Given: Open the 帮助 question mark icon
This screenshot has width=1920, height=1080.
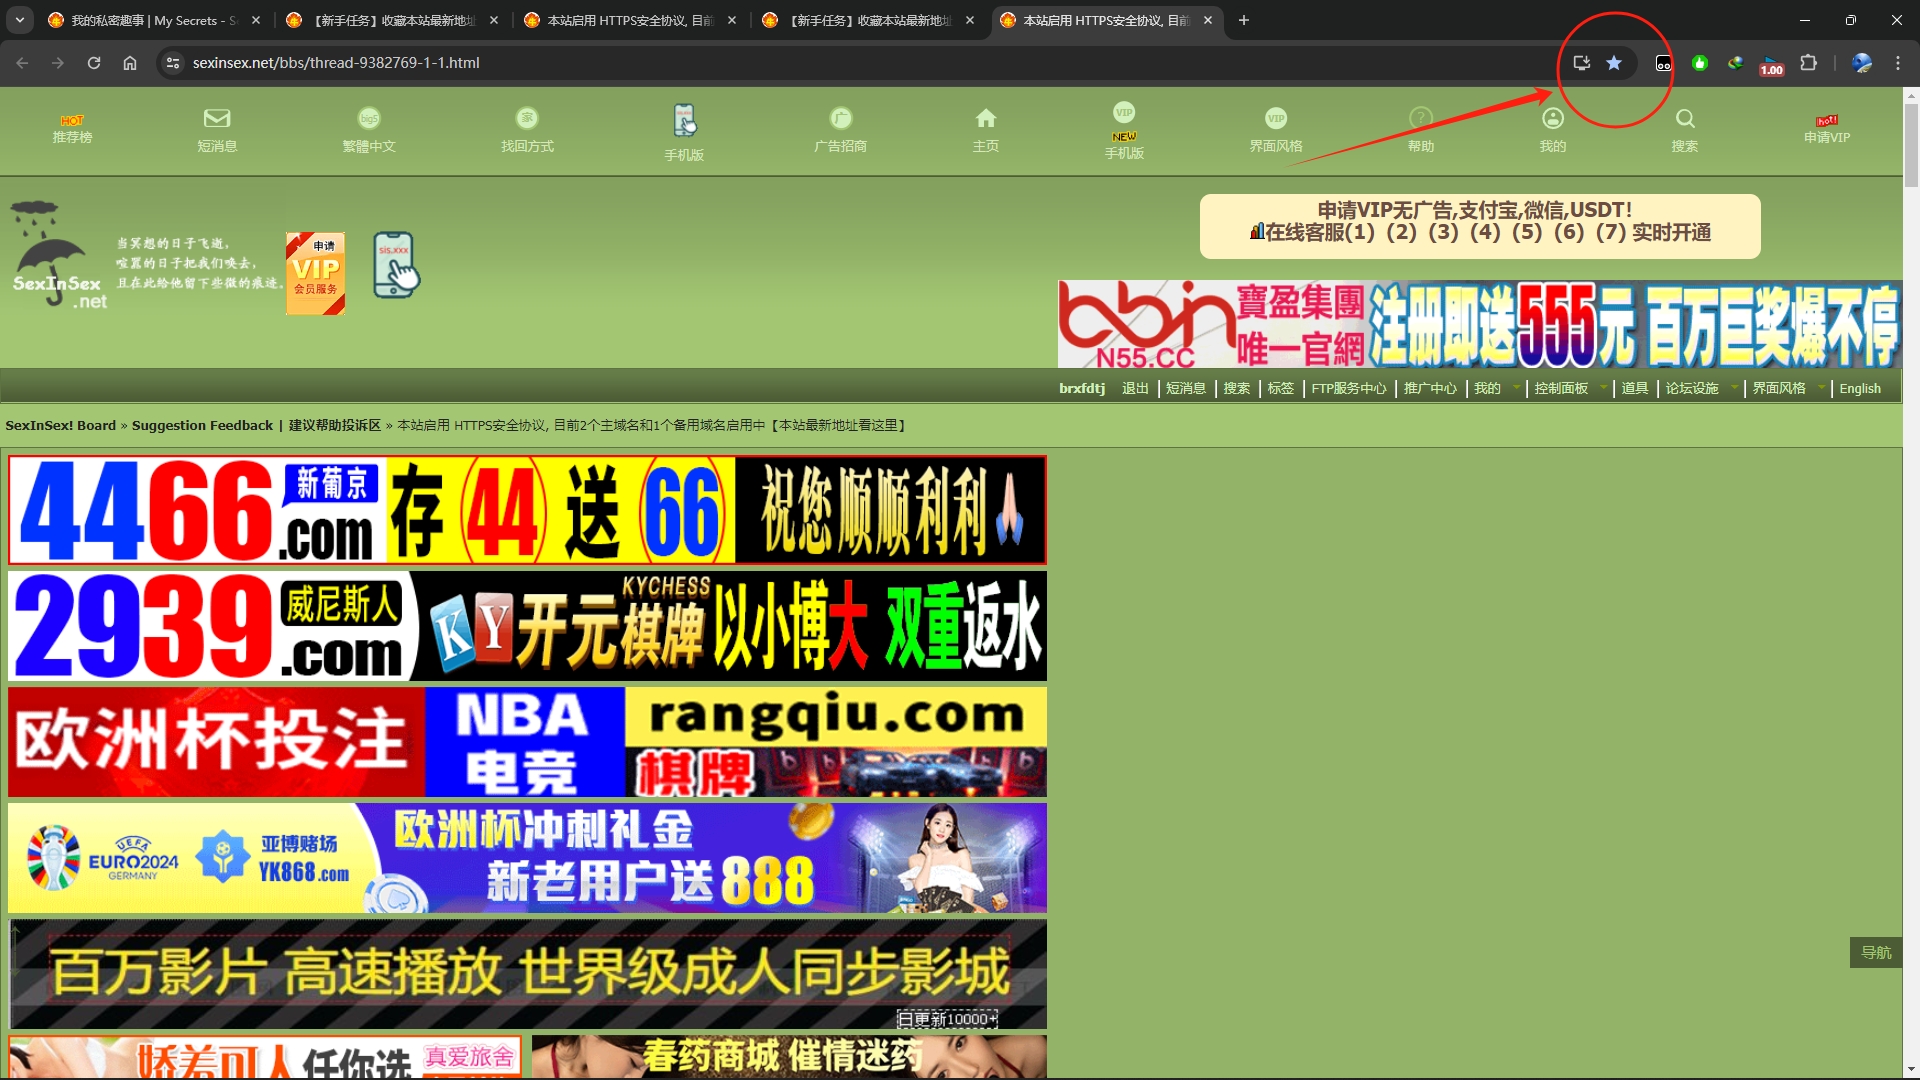Looking at the screenshot, I should click(1421, 130).
